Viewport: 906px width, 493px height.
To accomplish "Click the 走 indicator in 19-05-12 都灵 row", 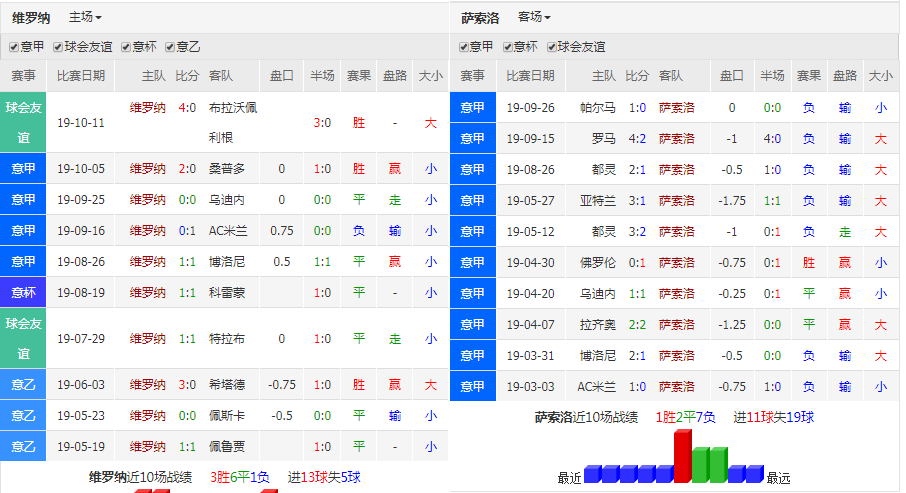I will pyautogui.click(x=845, y=232).
